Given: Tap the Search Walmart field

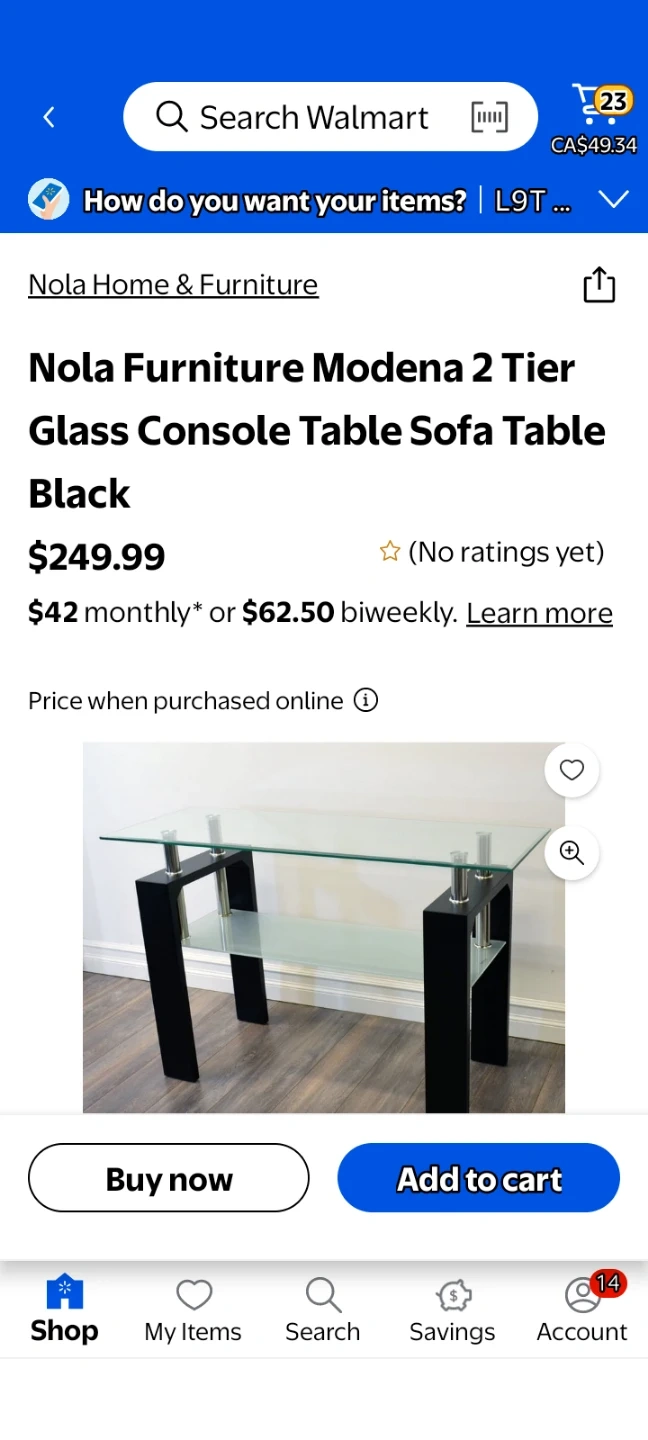Looking at the screenshot, I should coord(314,118).
